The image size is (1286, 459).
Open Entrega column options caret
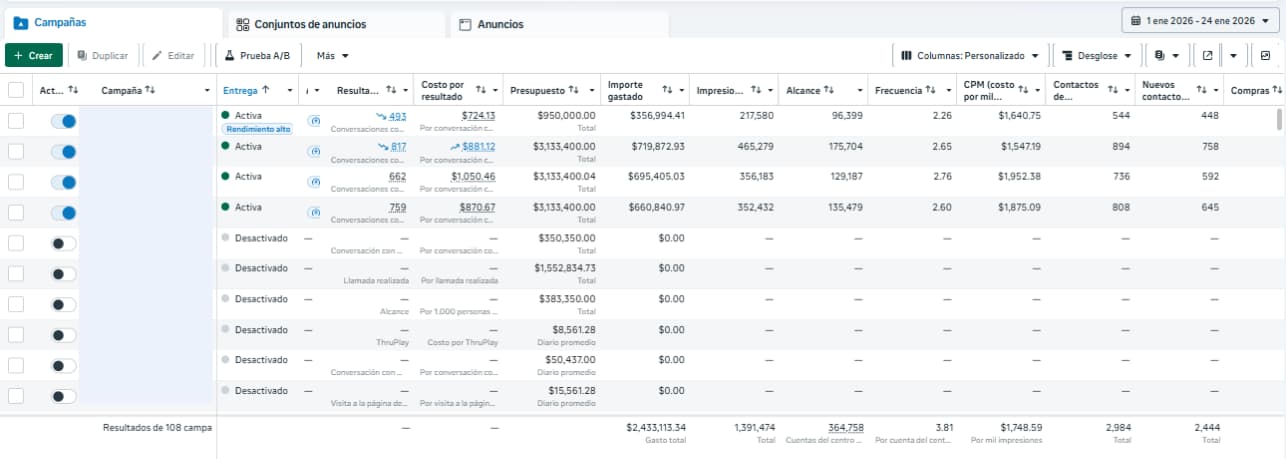[x=290, y=91]
